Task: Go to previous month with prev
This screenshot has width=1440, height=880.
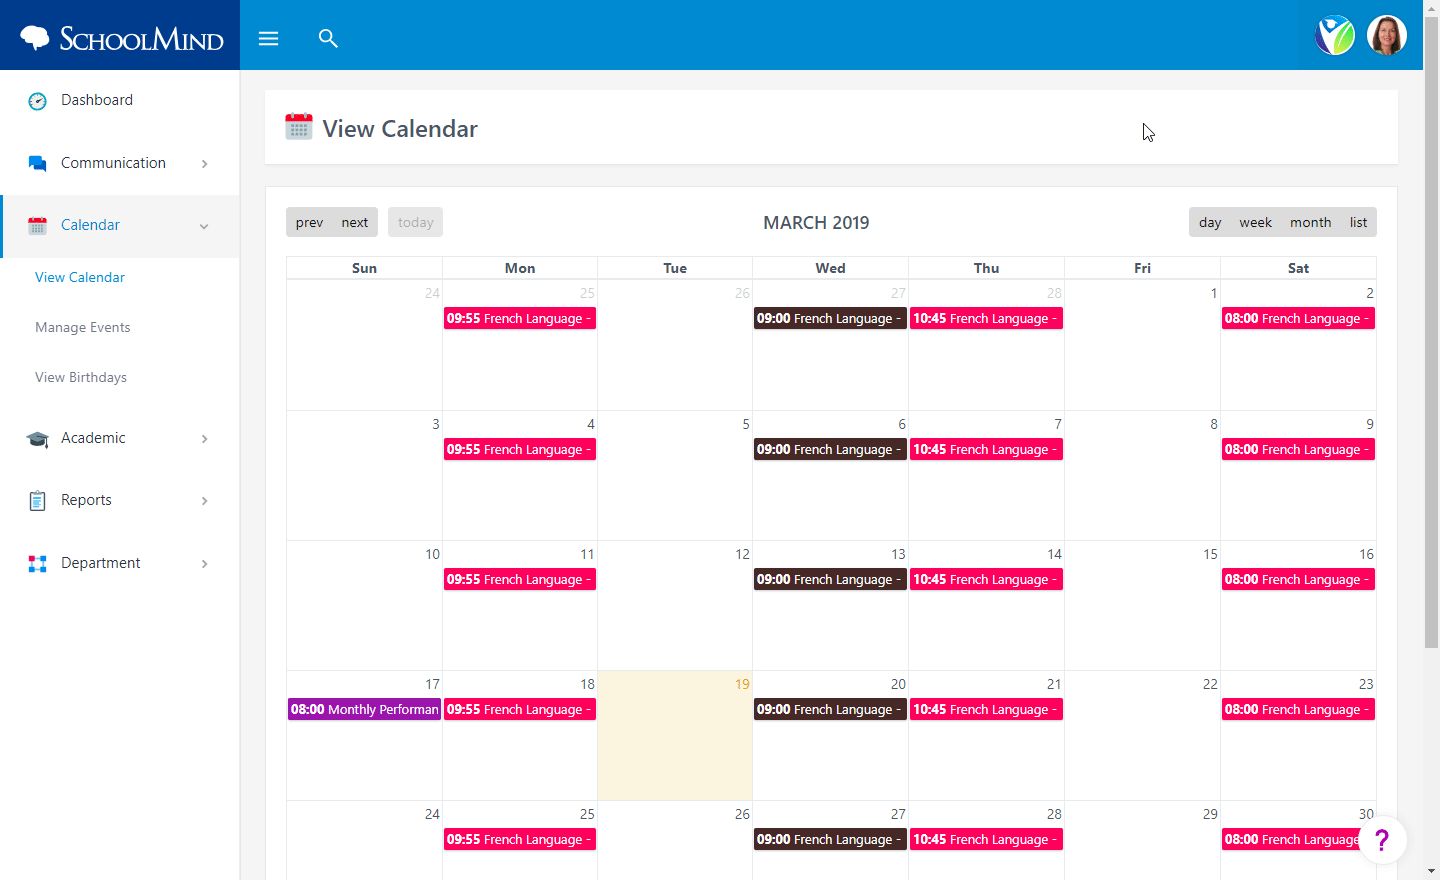Action: tap(309, 222)
